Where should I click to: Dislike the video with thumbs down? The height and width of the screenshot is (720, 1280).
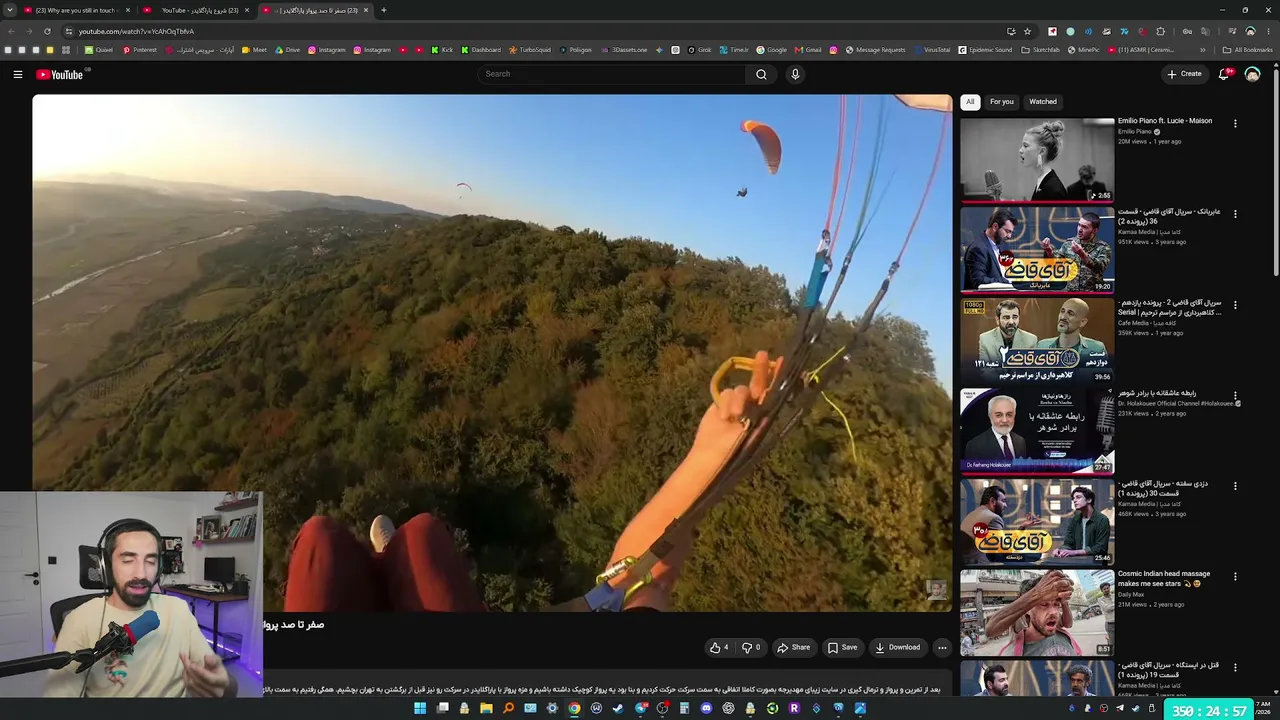[x=751, y=648]
